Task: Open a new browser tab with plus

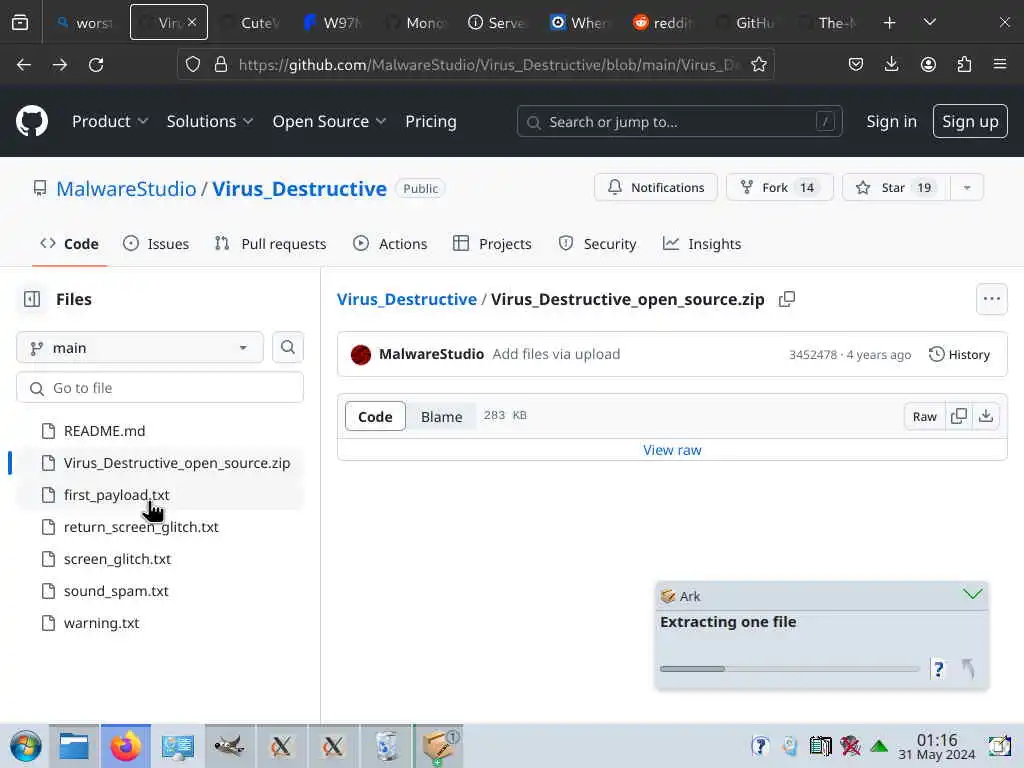Action: pyautogui.click(x=889, y=23)
